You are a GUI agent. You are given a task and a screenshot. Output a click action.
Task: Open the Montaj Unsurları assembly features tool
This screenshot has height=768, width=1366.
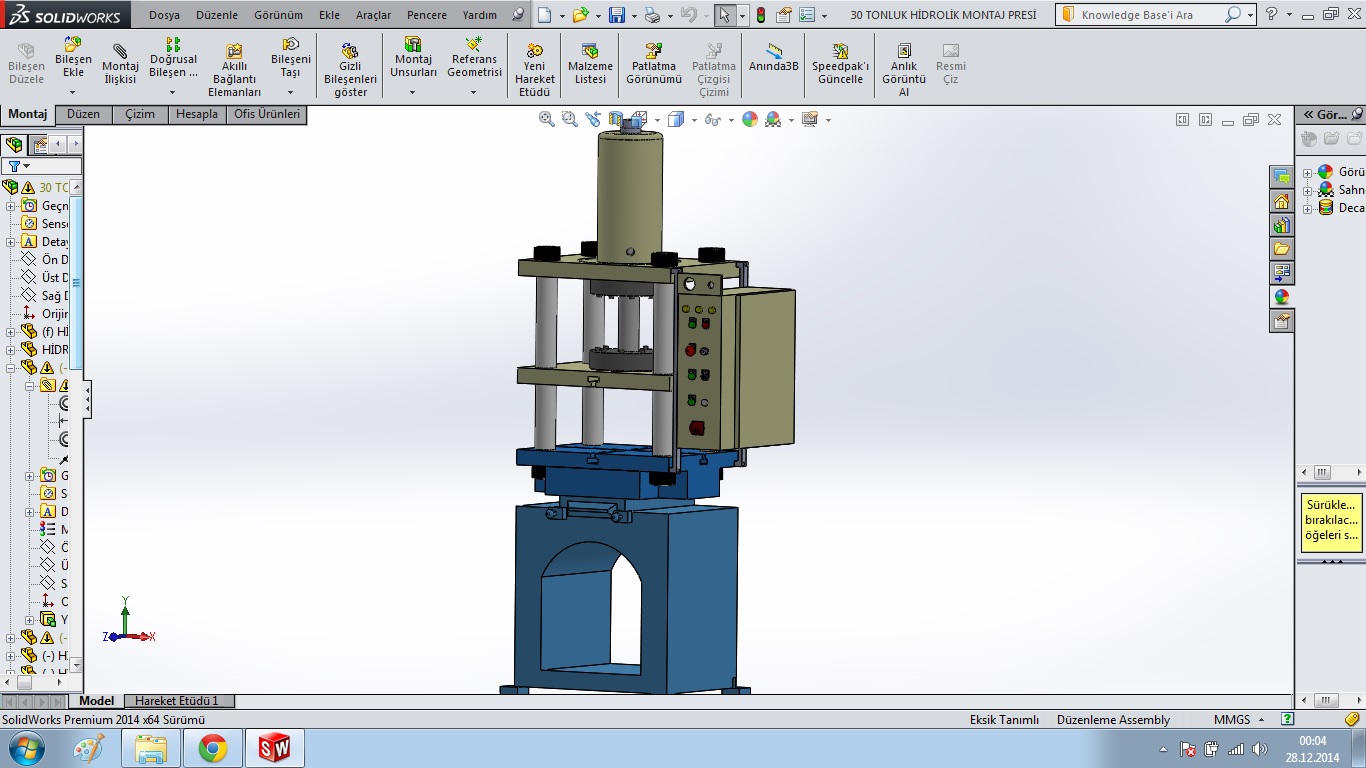[x=413, y=59]
